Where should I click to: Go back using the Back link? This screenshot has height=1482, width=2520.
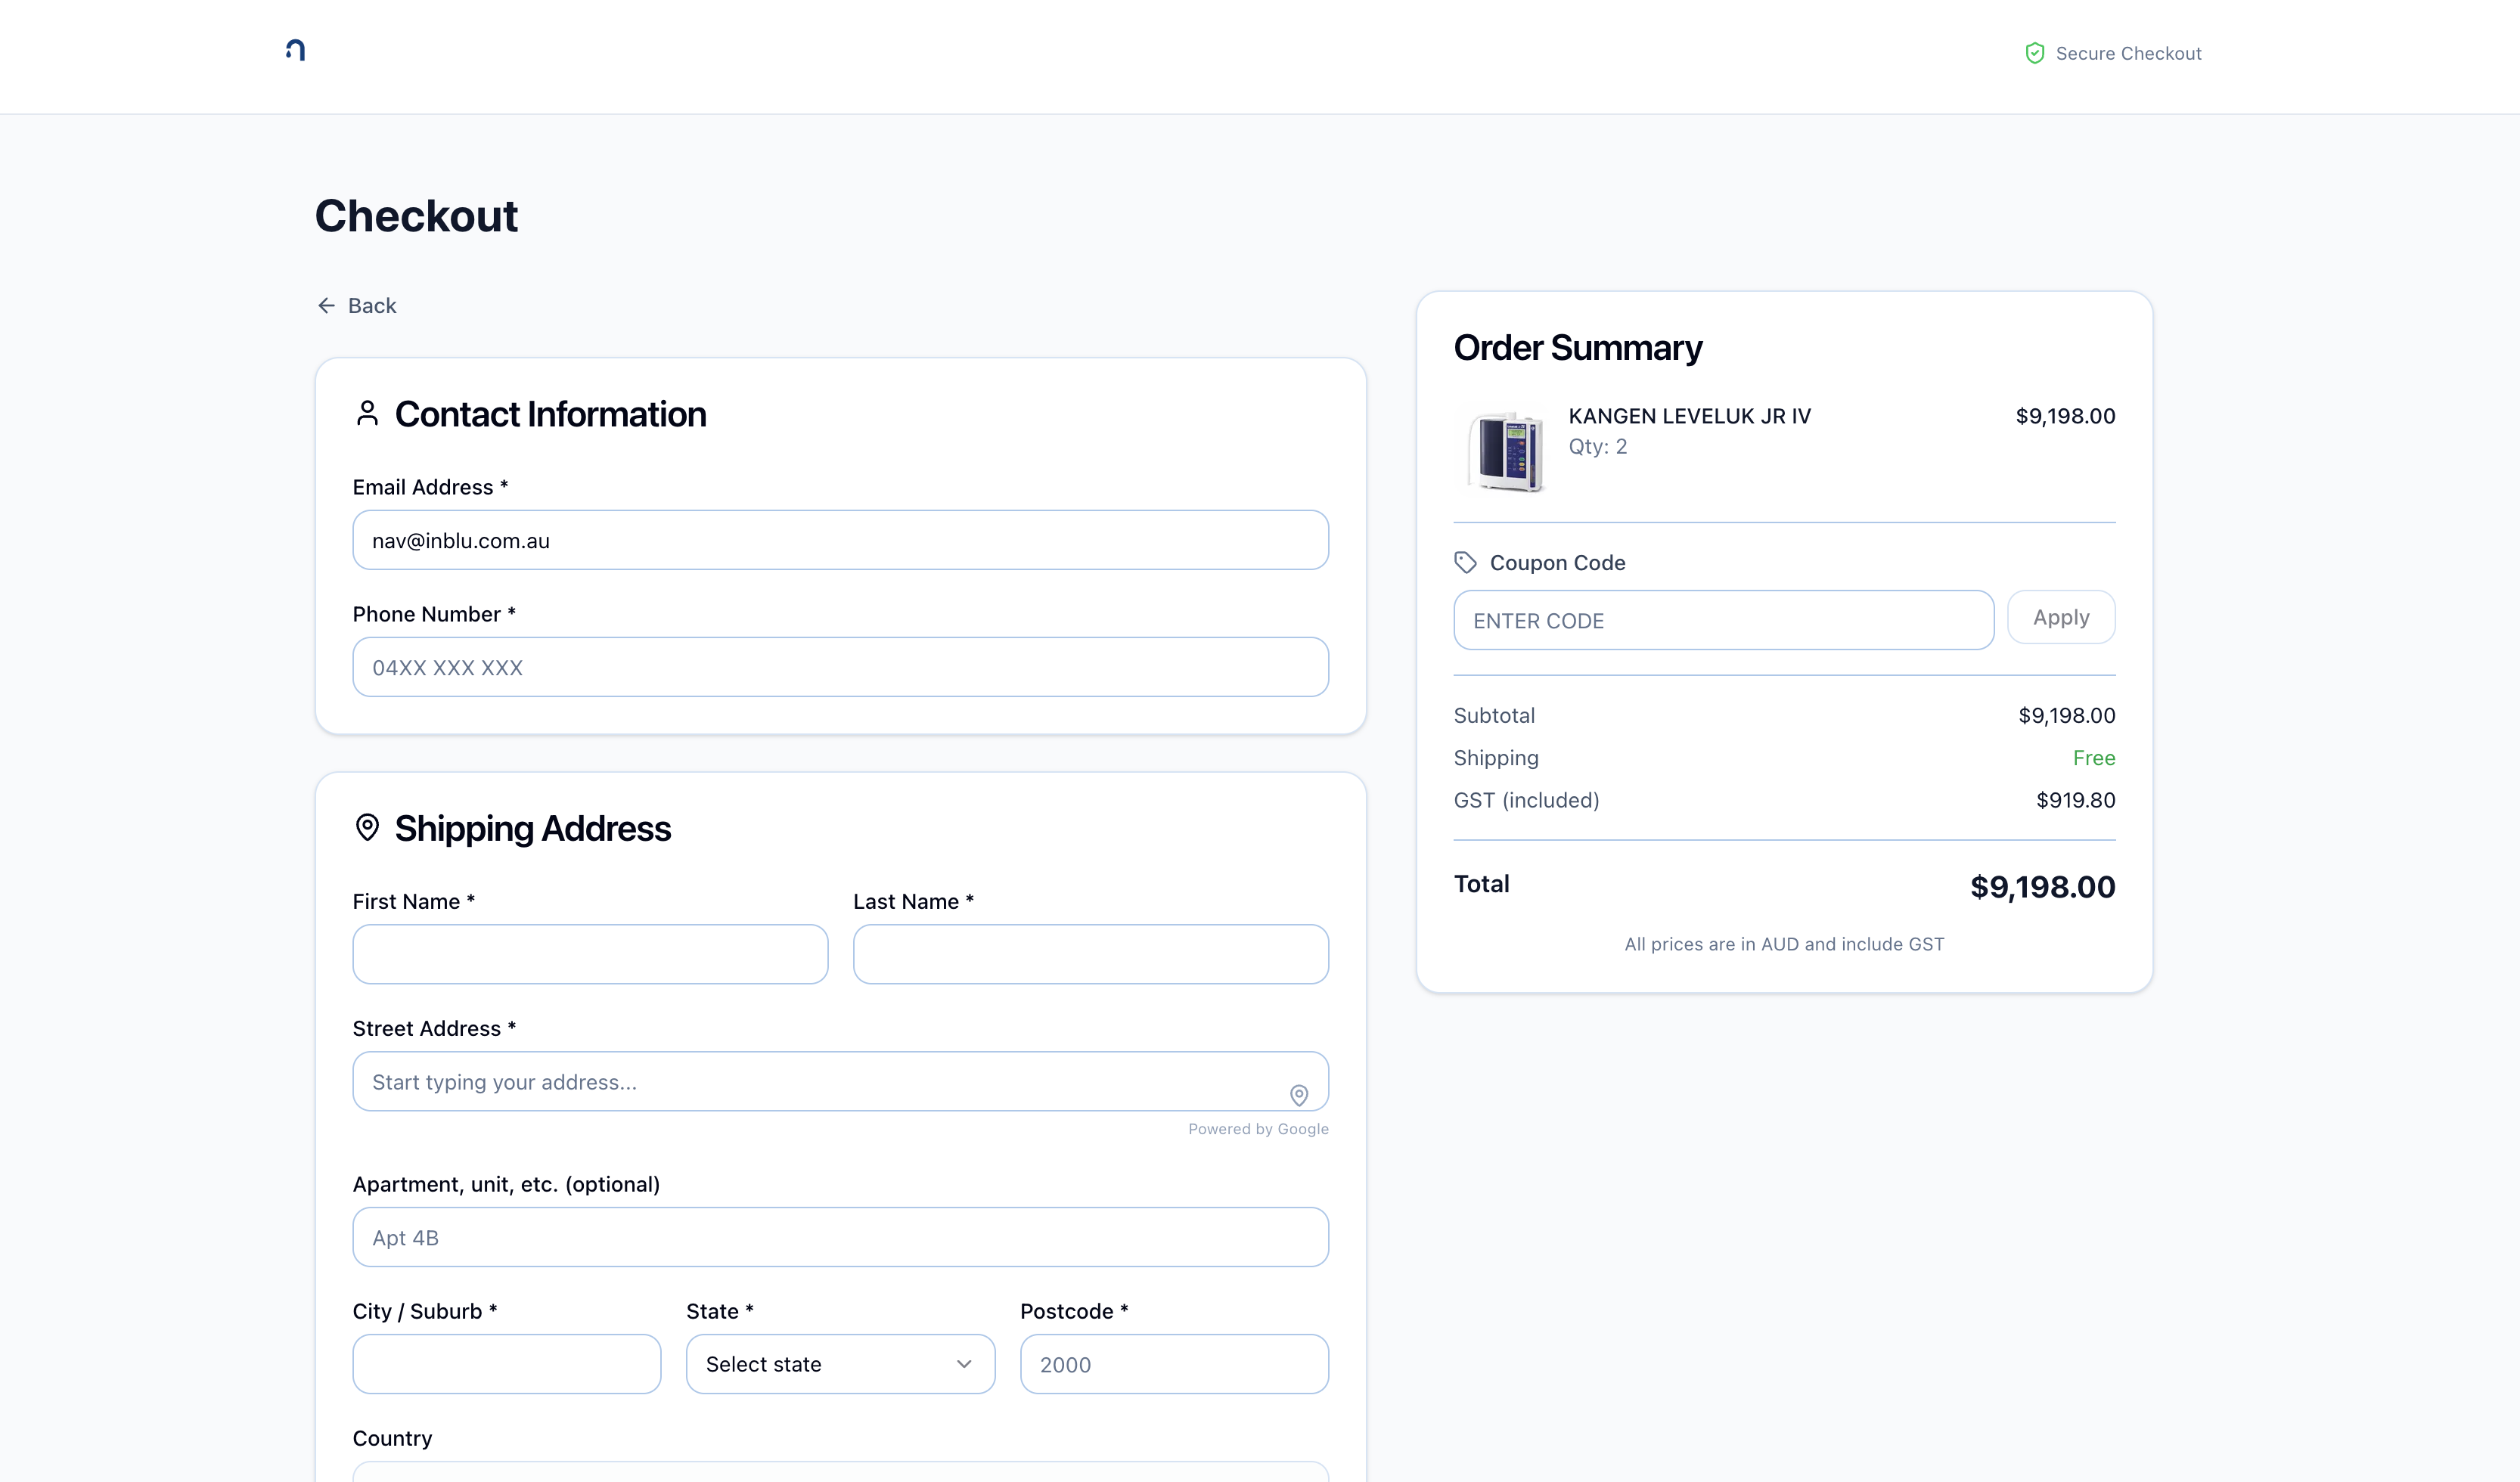pos(357,305)
